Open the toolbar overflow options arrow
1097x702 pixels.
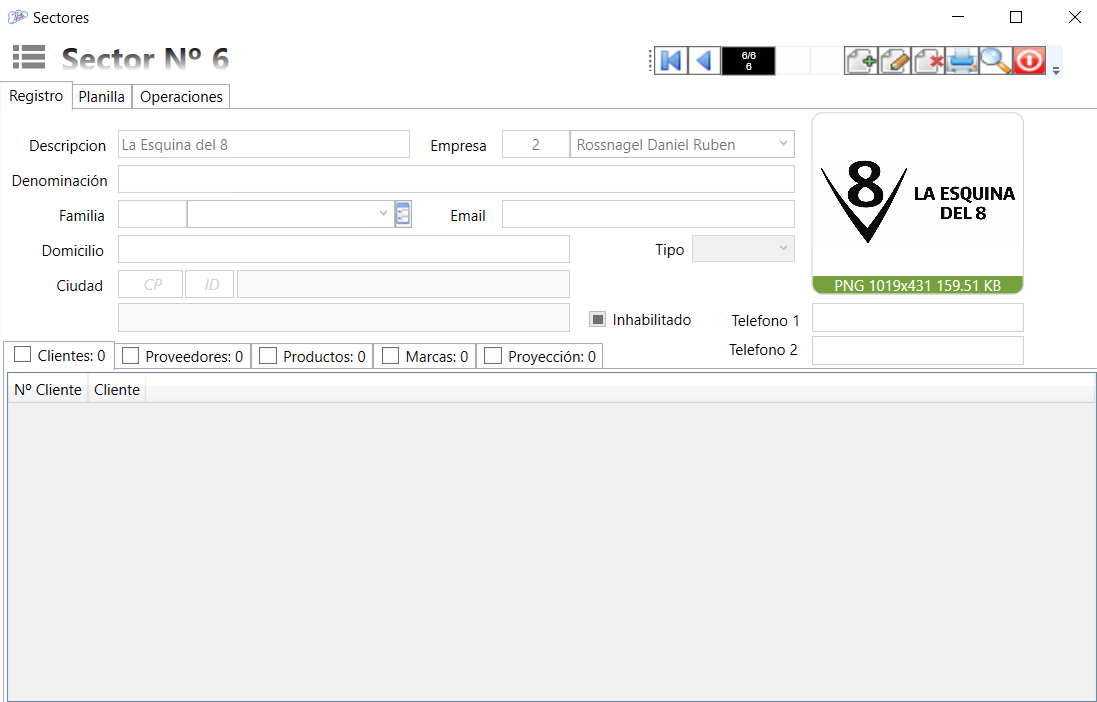1056,71
